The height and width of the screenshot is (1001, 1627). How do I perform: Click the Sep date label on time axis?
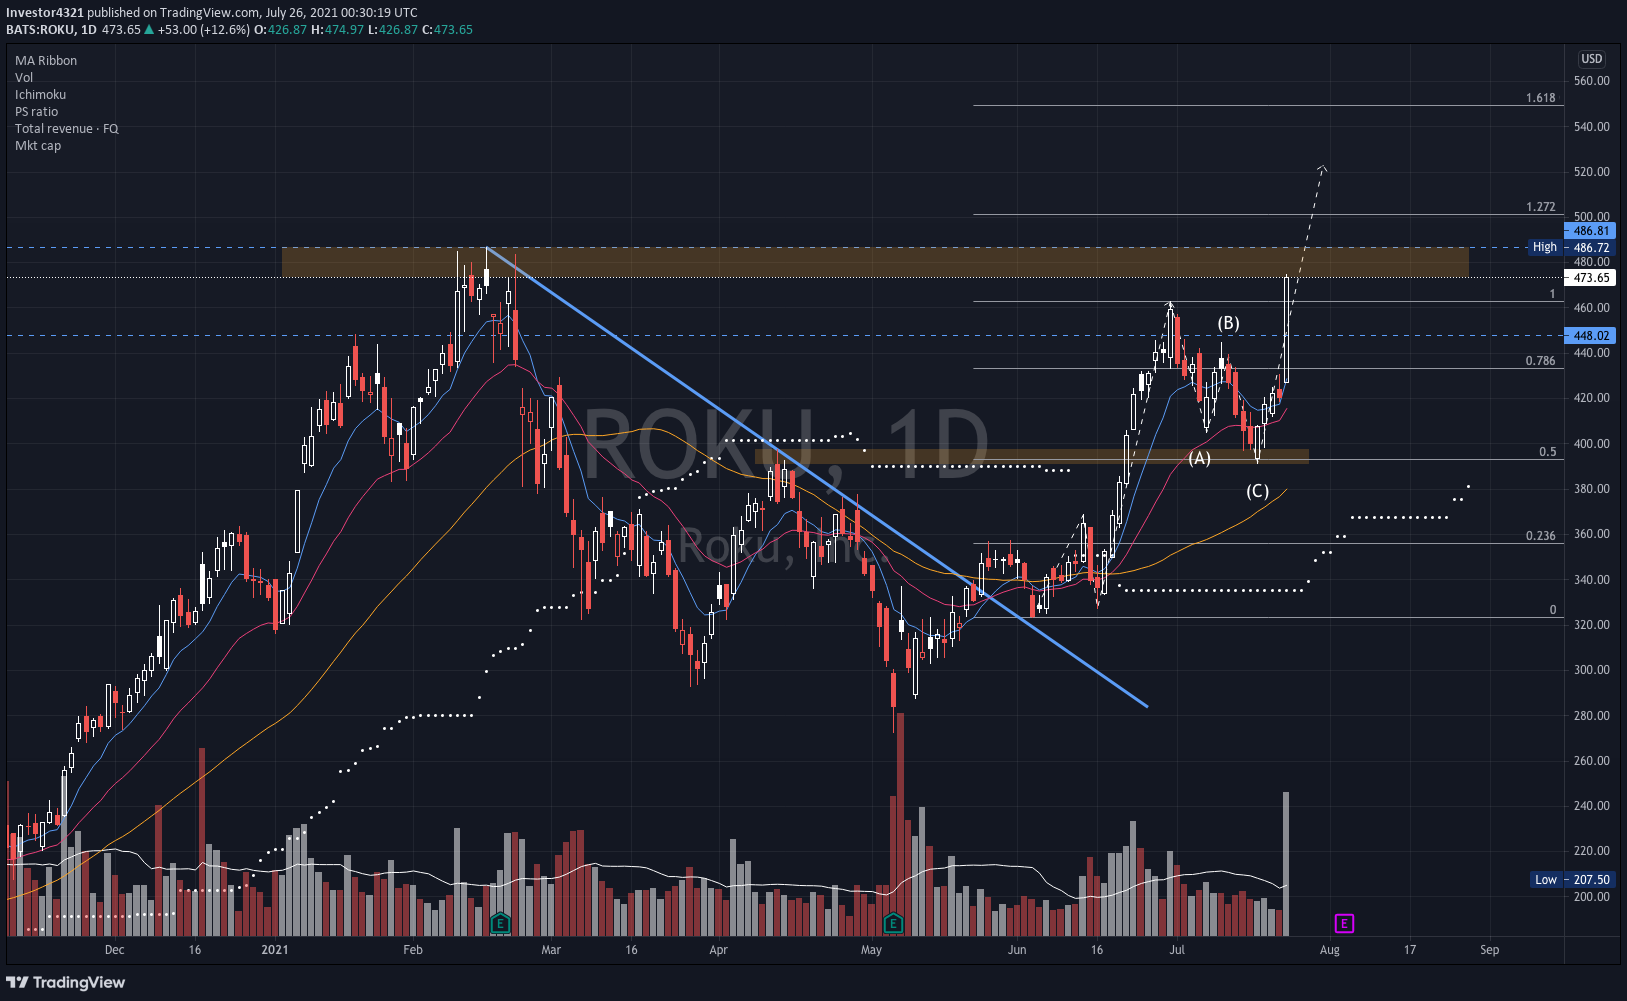[x=1489, y=950]
